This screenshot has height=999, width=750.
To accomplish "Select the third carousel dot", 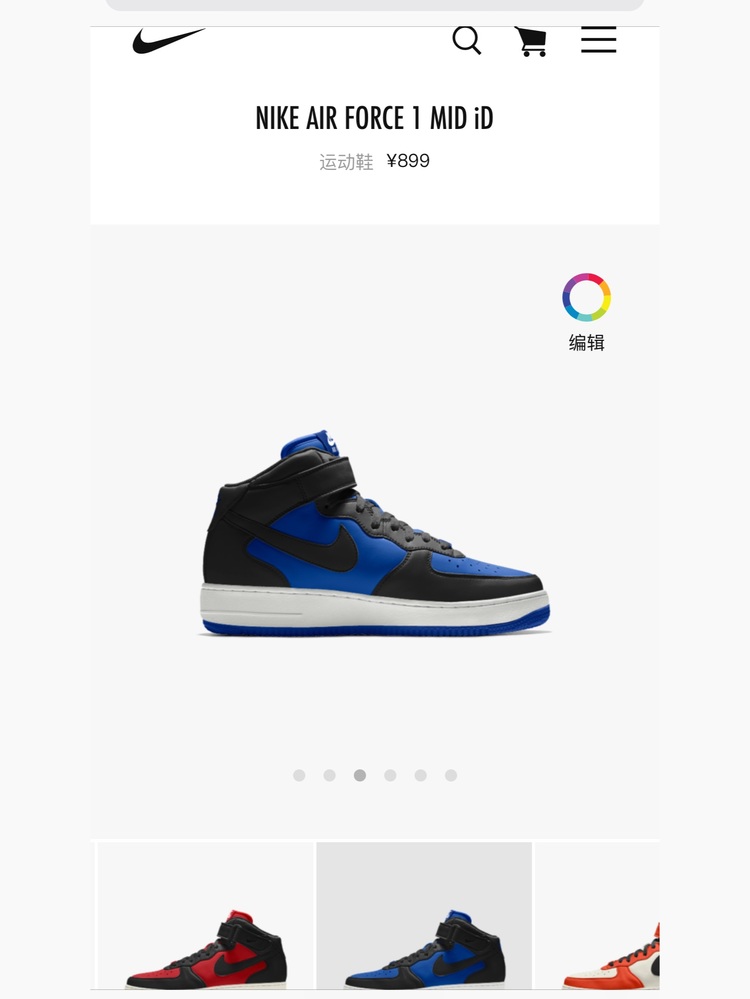I will (x=360, y=775).
